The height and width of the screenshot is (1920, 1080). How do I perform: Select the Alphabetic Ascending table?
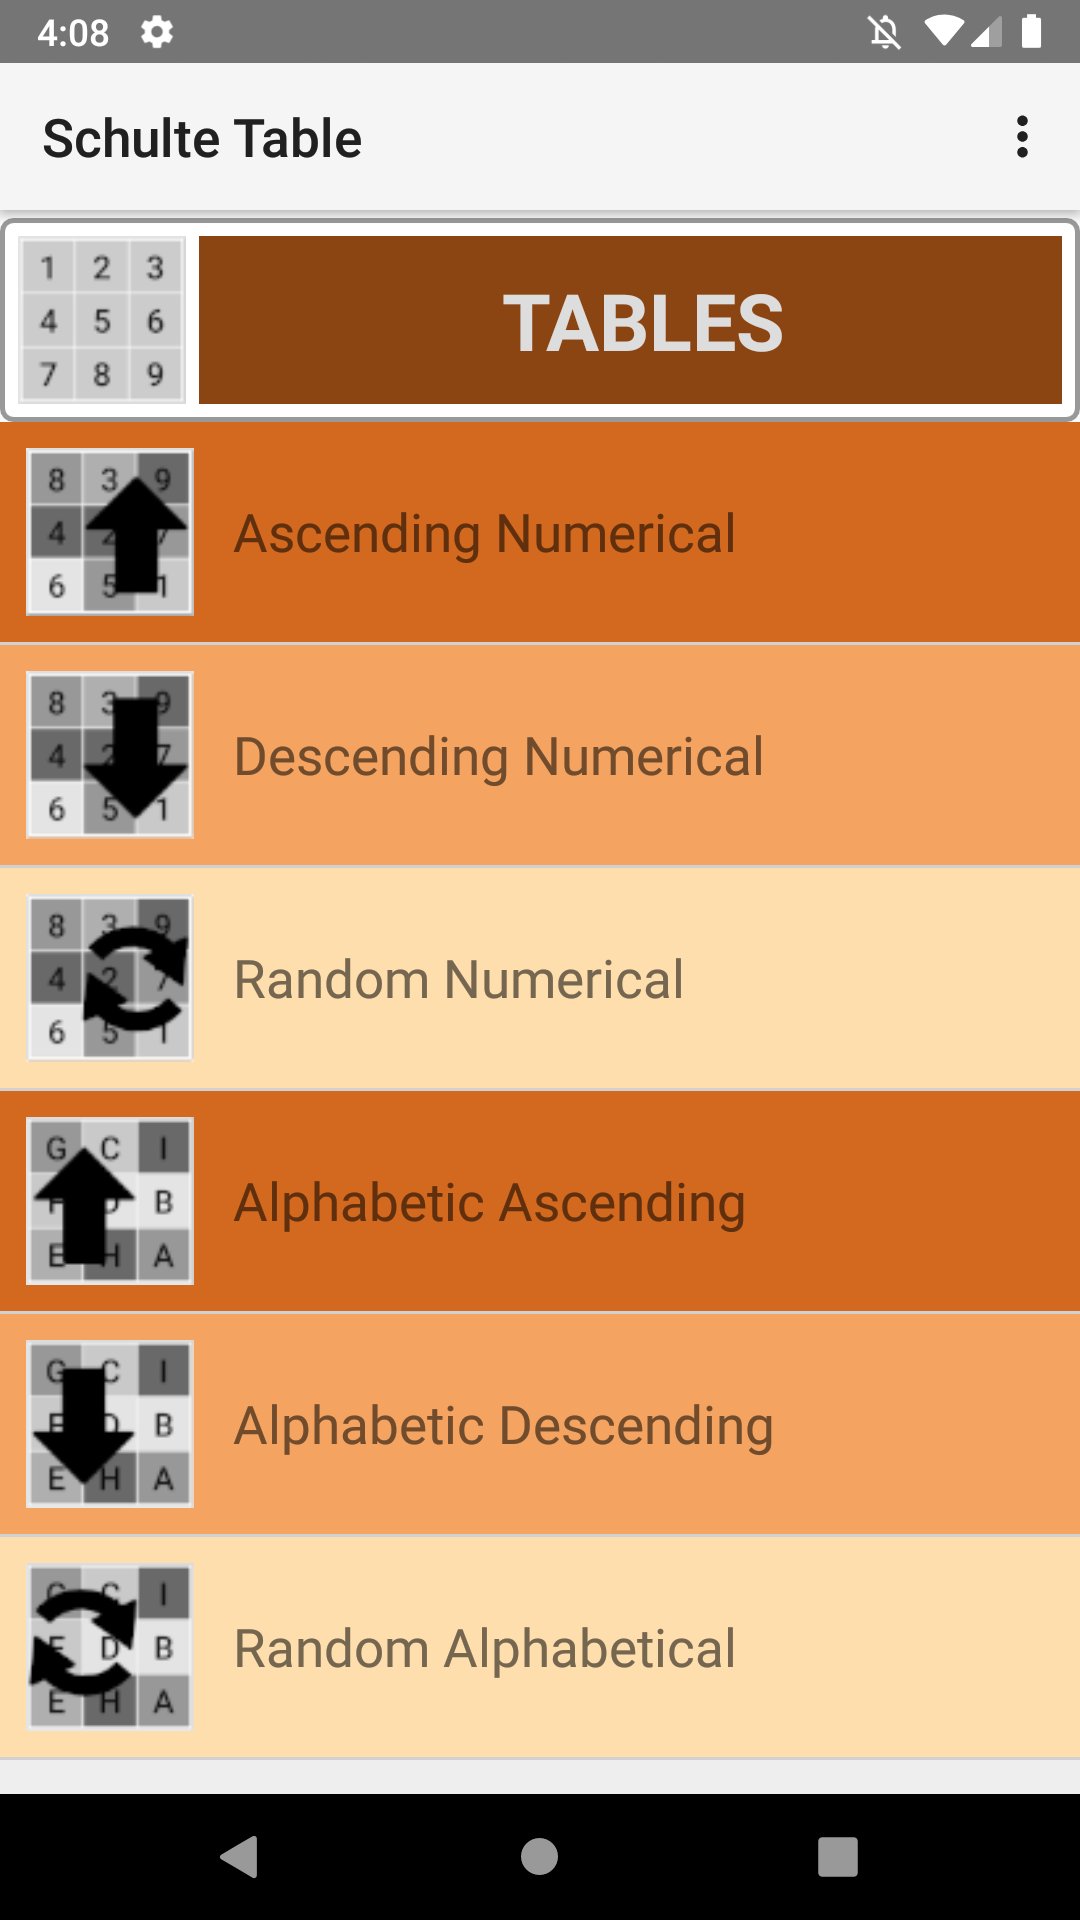coord(540,1200)
